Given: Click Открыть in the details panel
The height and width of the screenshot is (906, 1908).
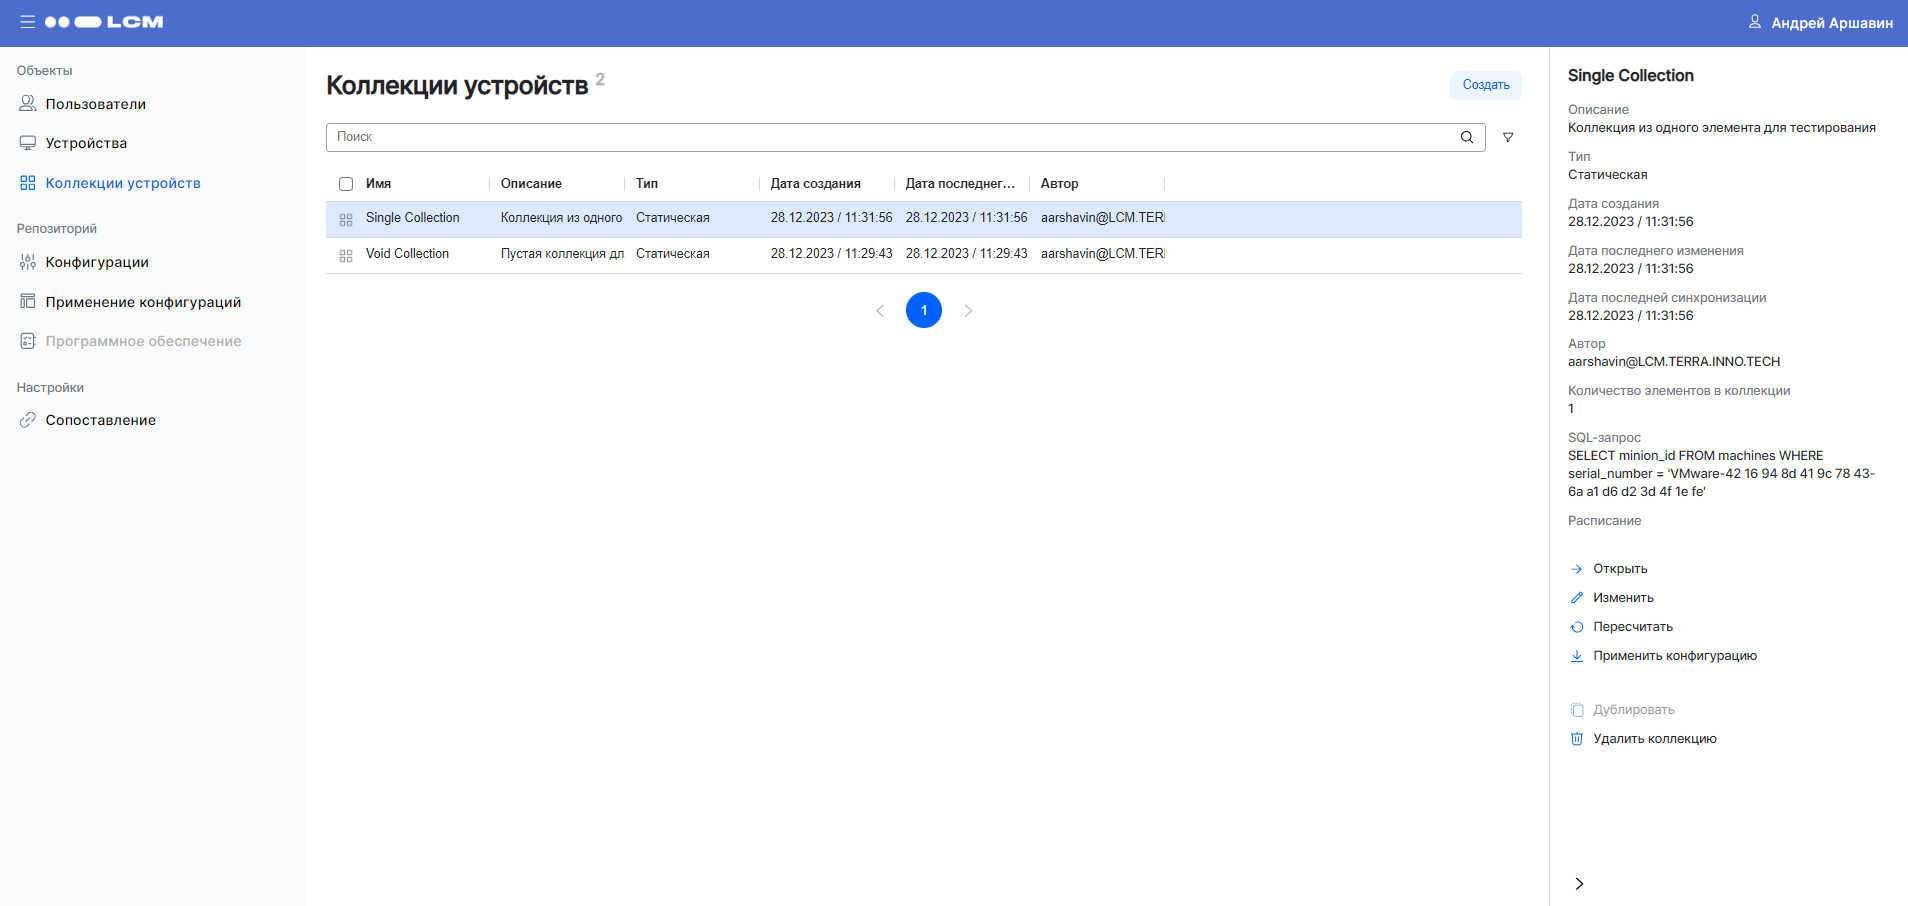Looking at the screenshot, I should click(1620, 569).
